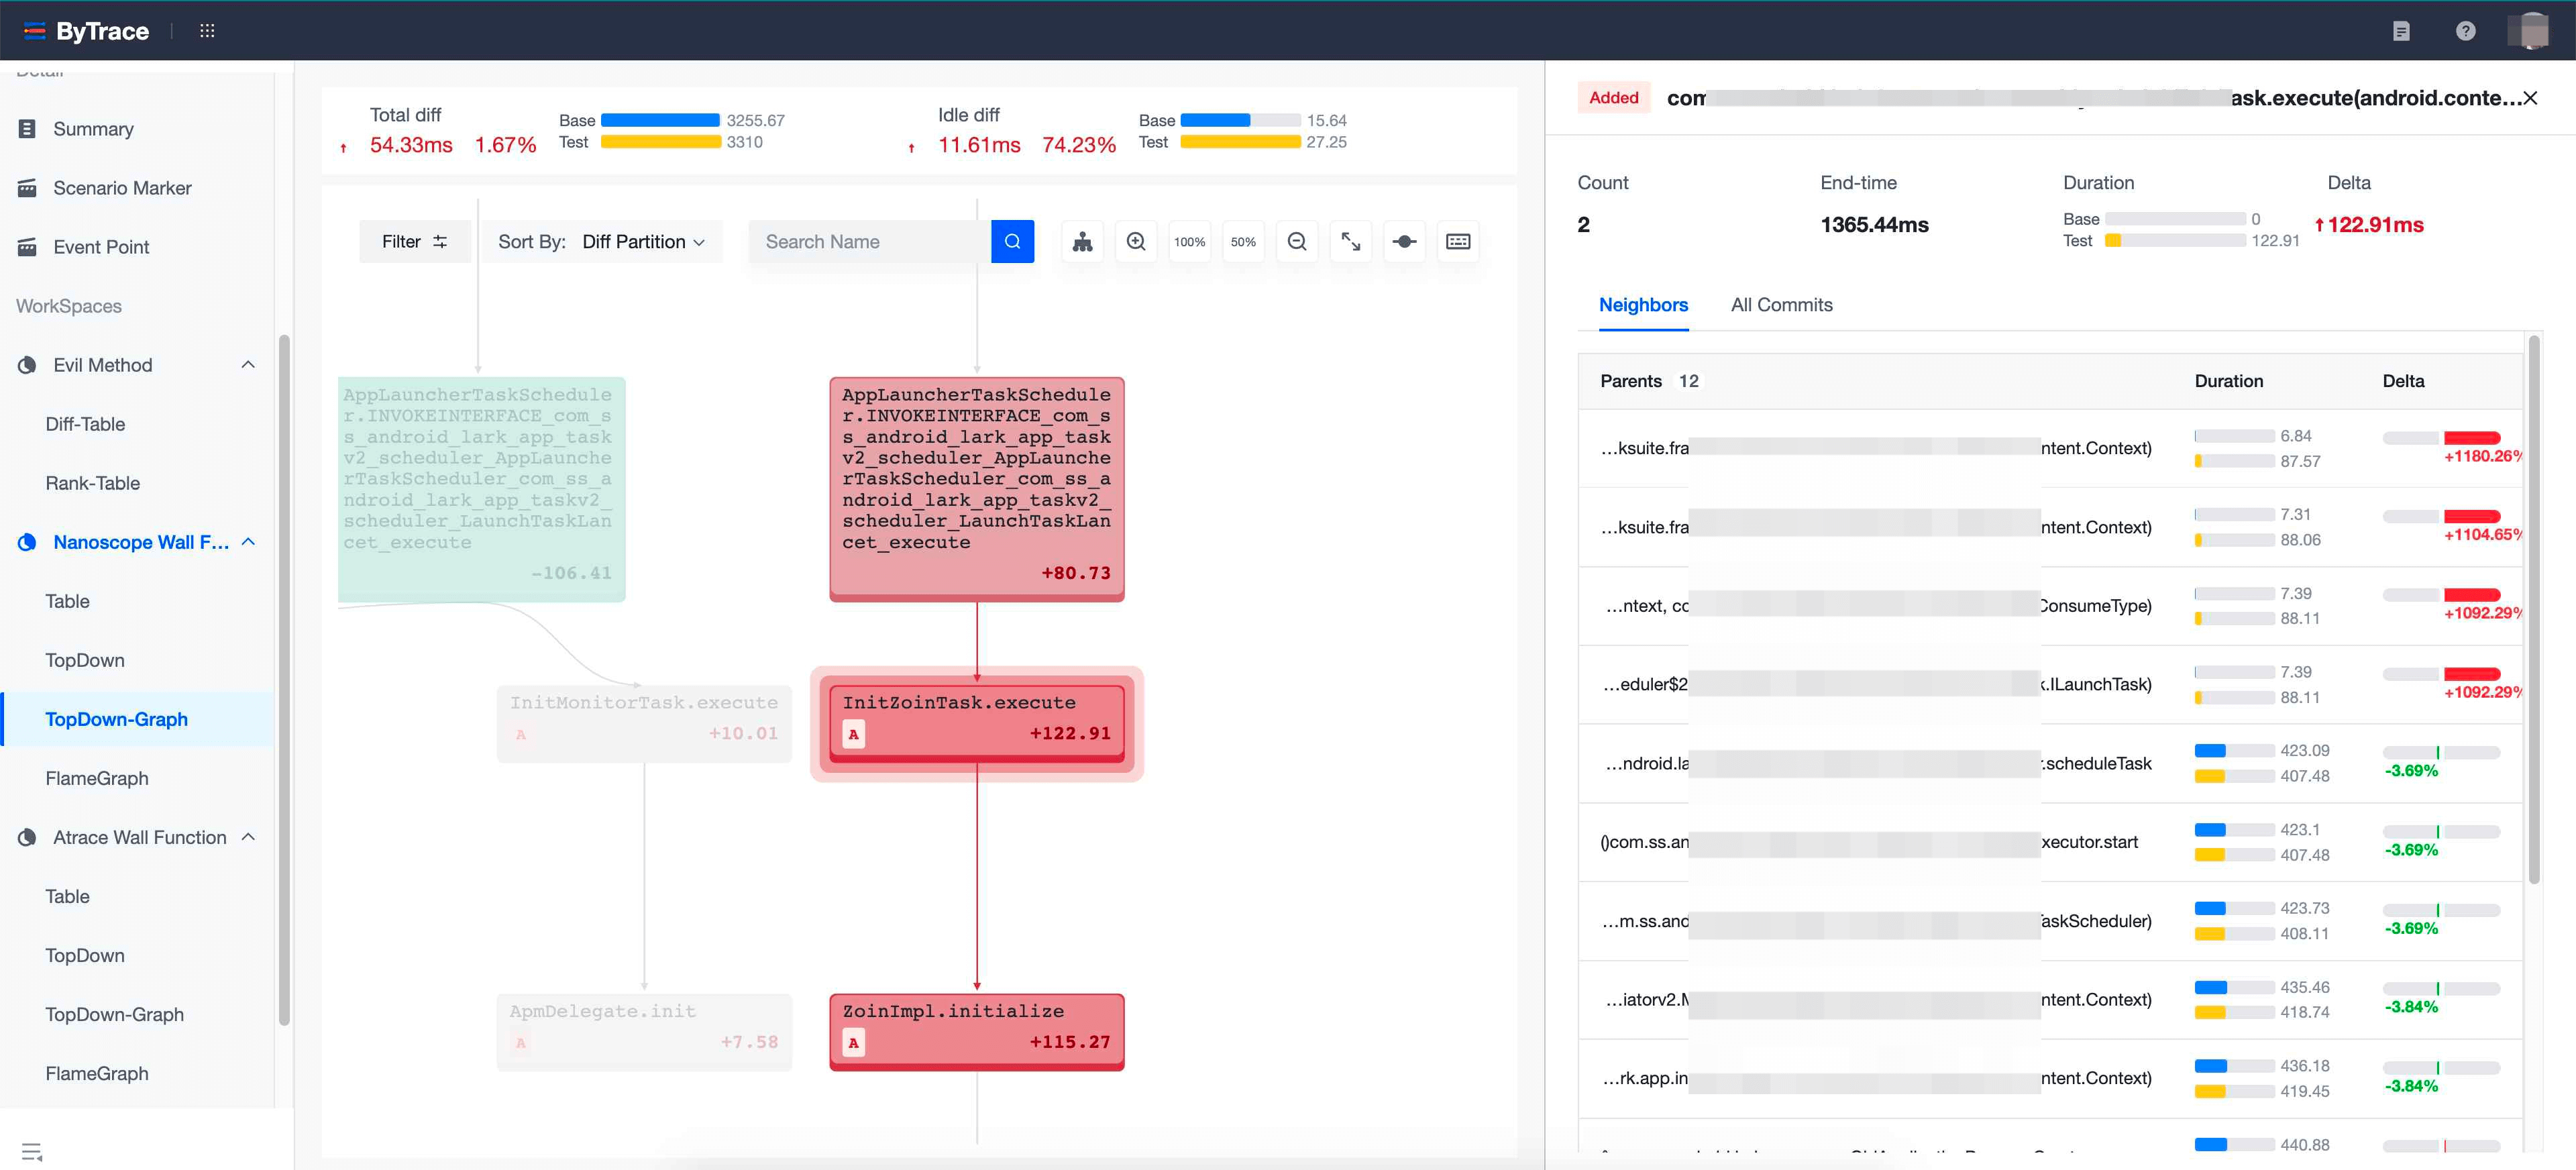Click the Search Name input field
Viewport: 2576px width, 1170px height.
[x=869, y=241]
